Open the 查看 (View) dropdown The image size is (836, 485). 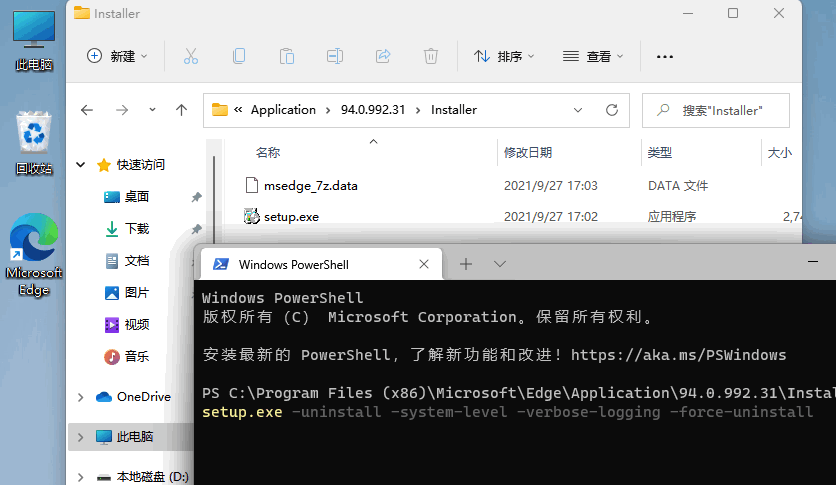[593, 56]
